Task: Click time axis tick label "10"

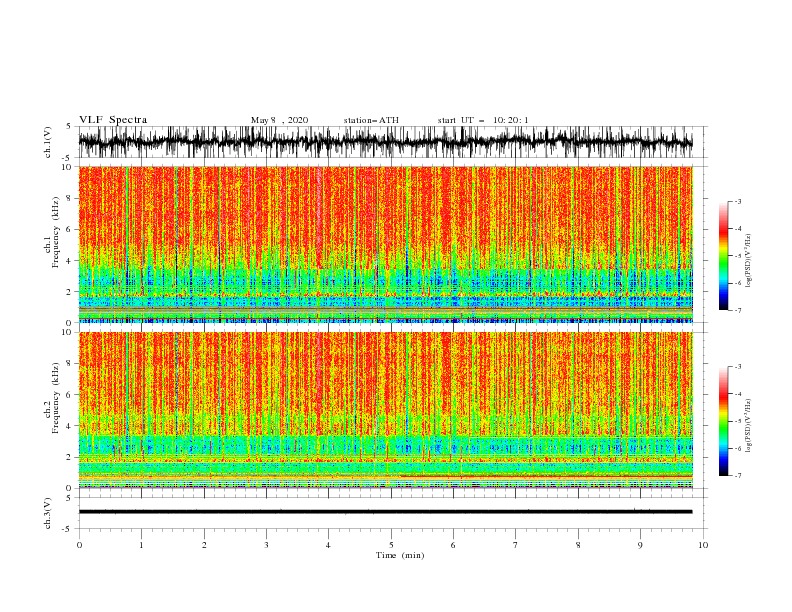Action: (703, 545)
